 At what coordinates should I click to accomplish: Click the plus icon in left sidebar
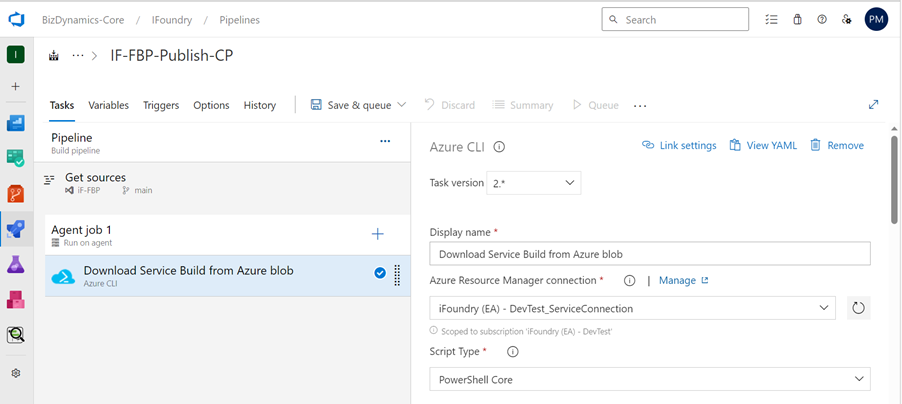(16, 86)
